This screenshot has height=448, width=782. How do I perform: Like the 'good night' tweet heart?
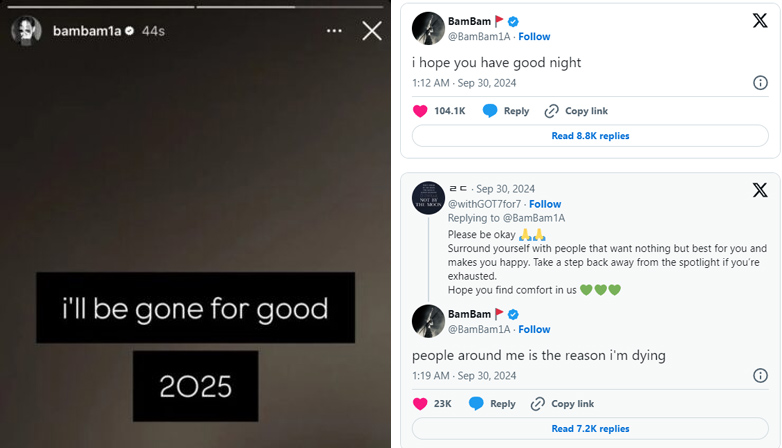click(x=421, y=111)
